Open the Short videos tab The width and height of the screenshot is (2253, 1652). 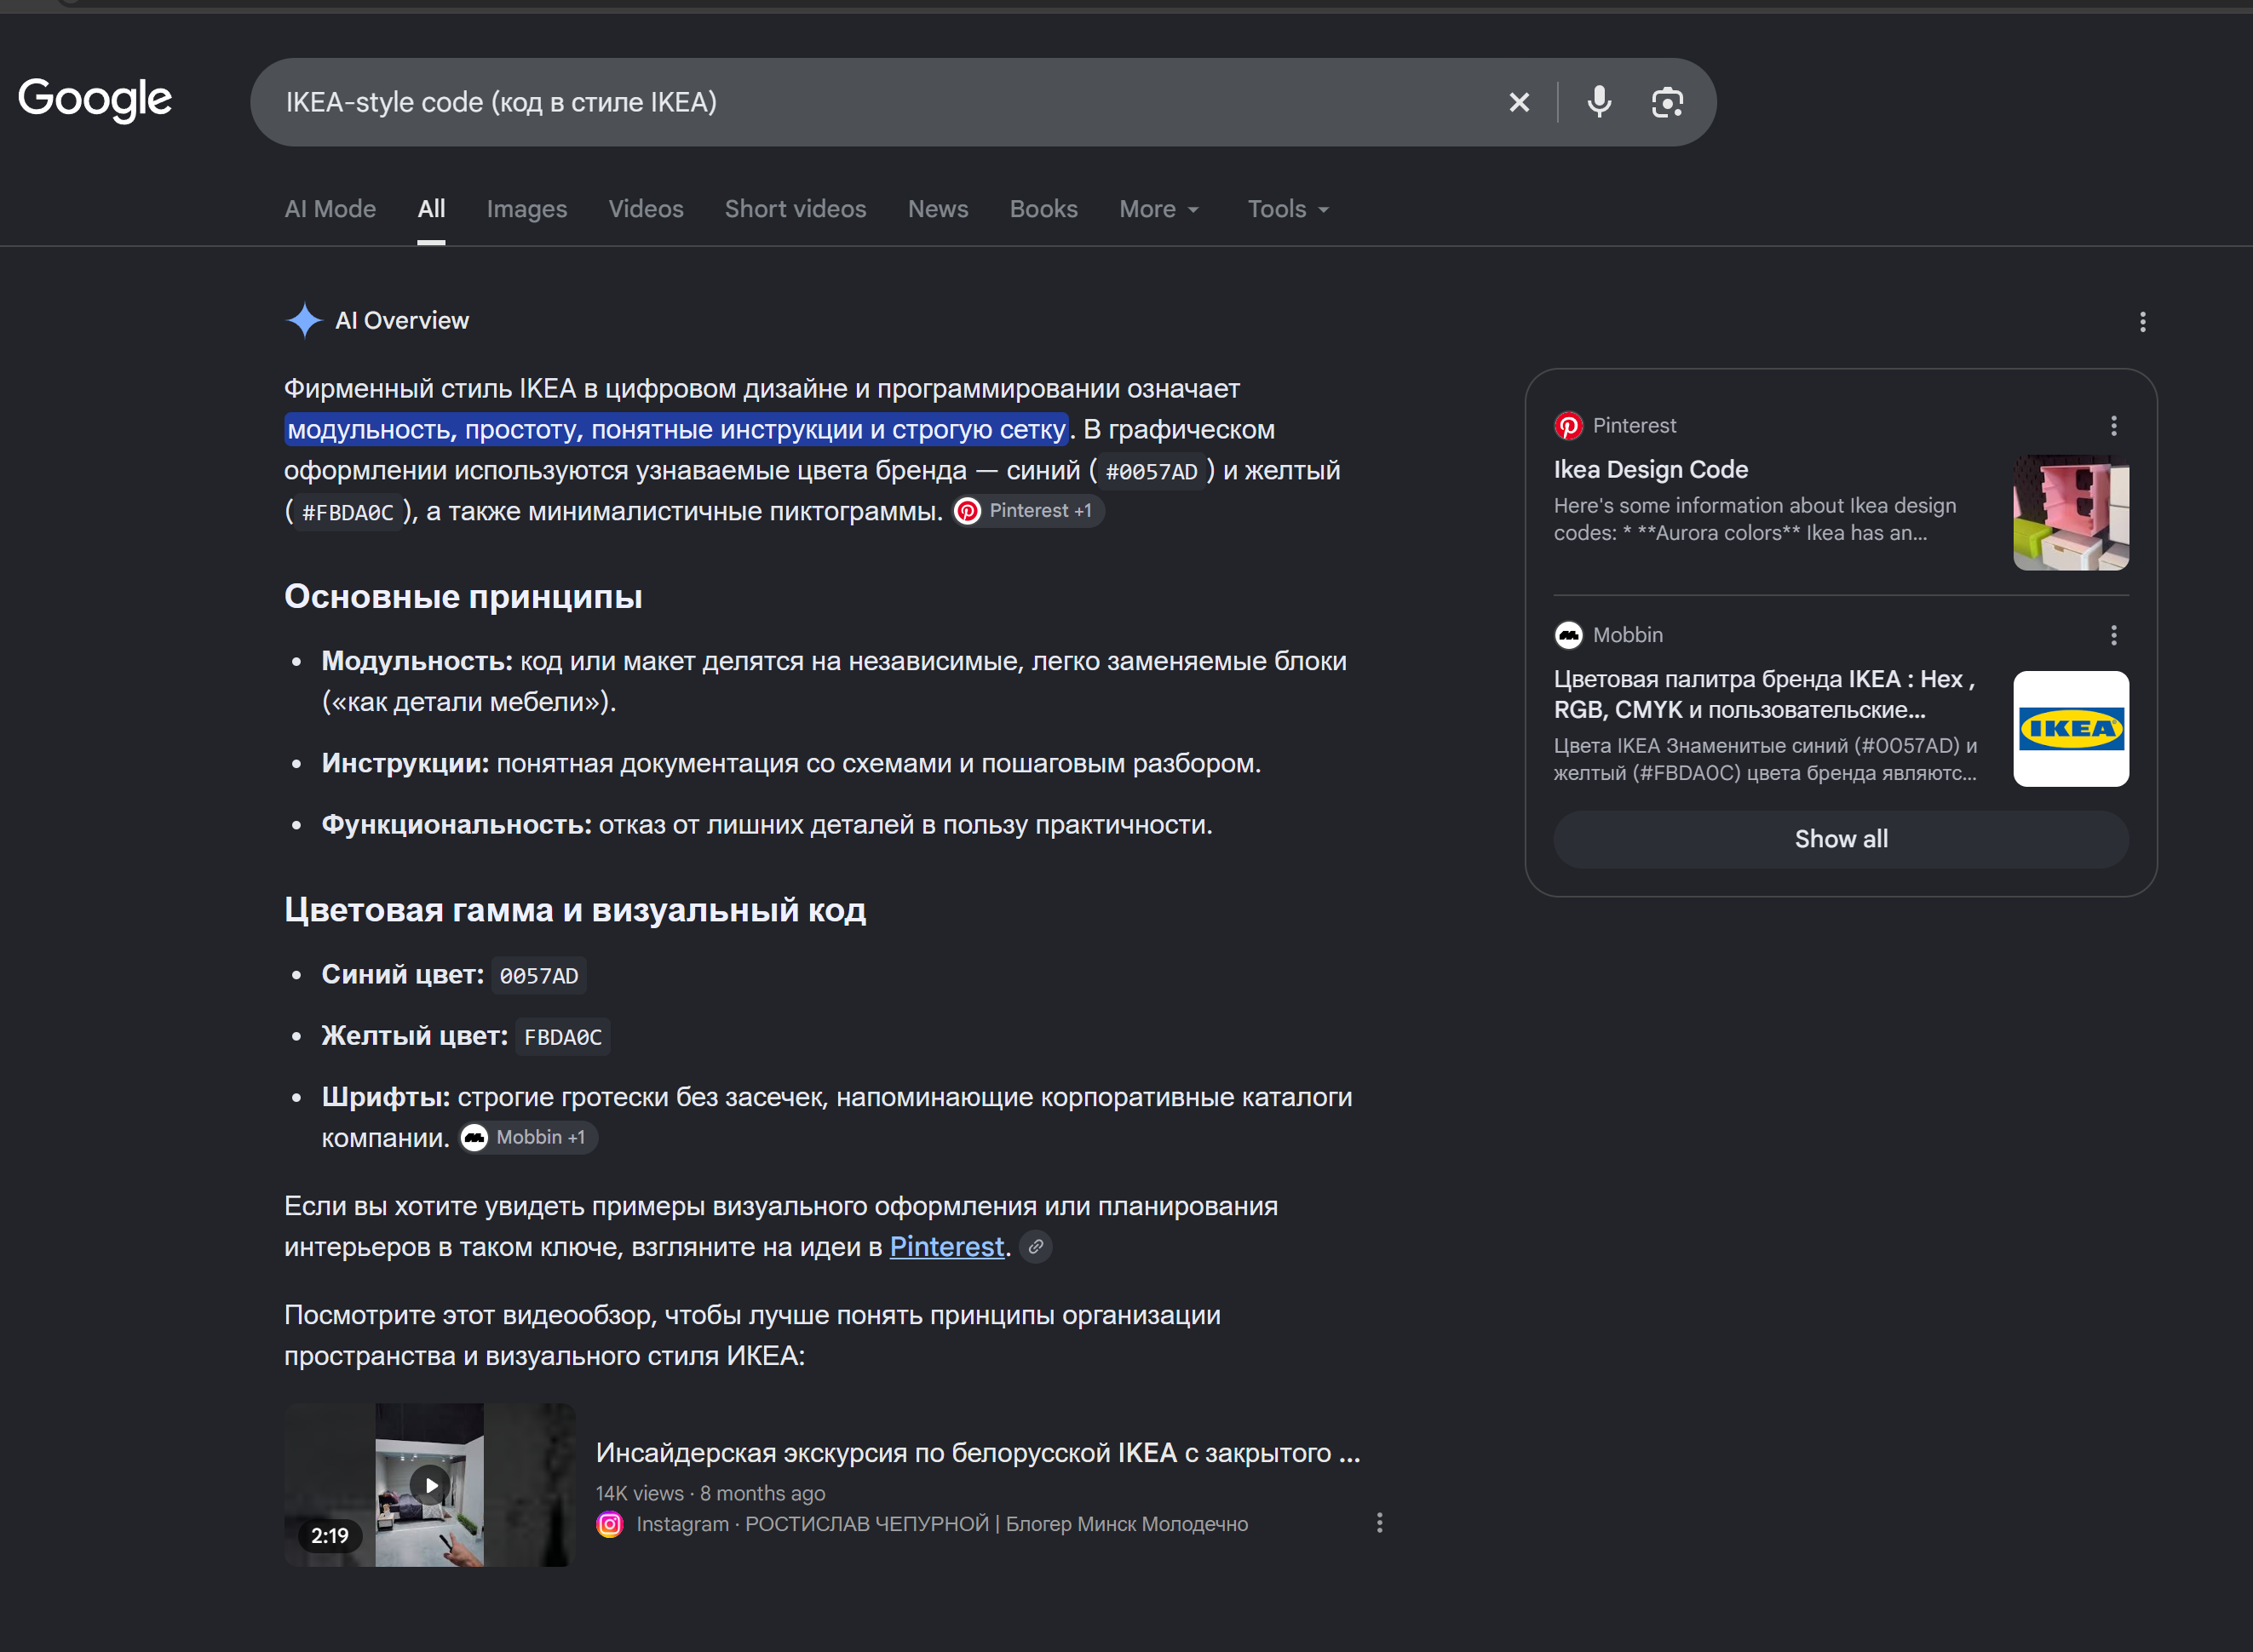(795, 209)
